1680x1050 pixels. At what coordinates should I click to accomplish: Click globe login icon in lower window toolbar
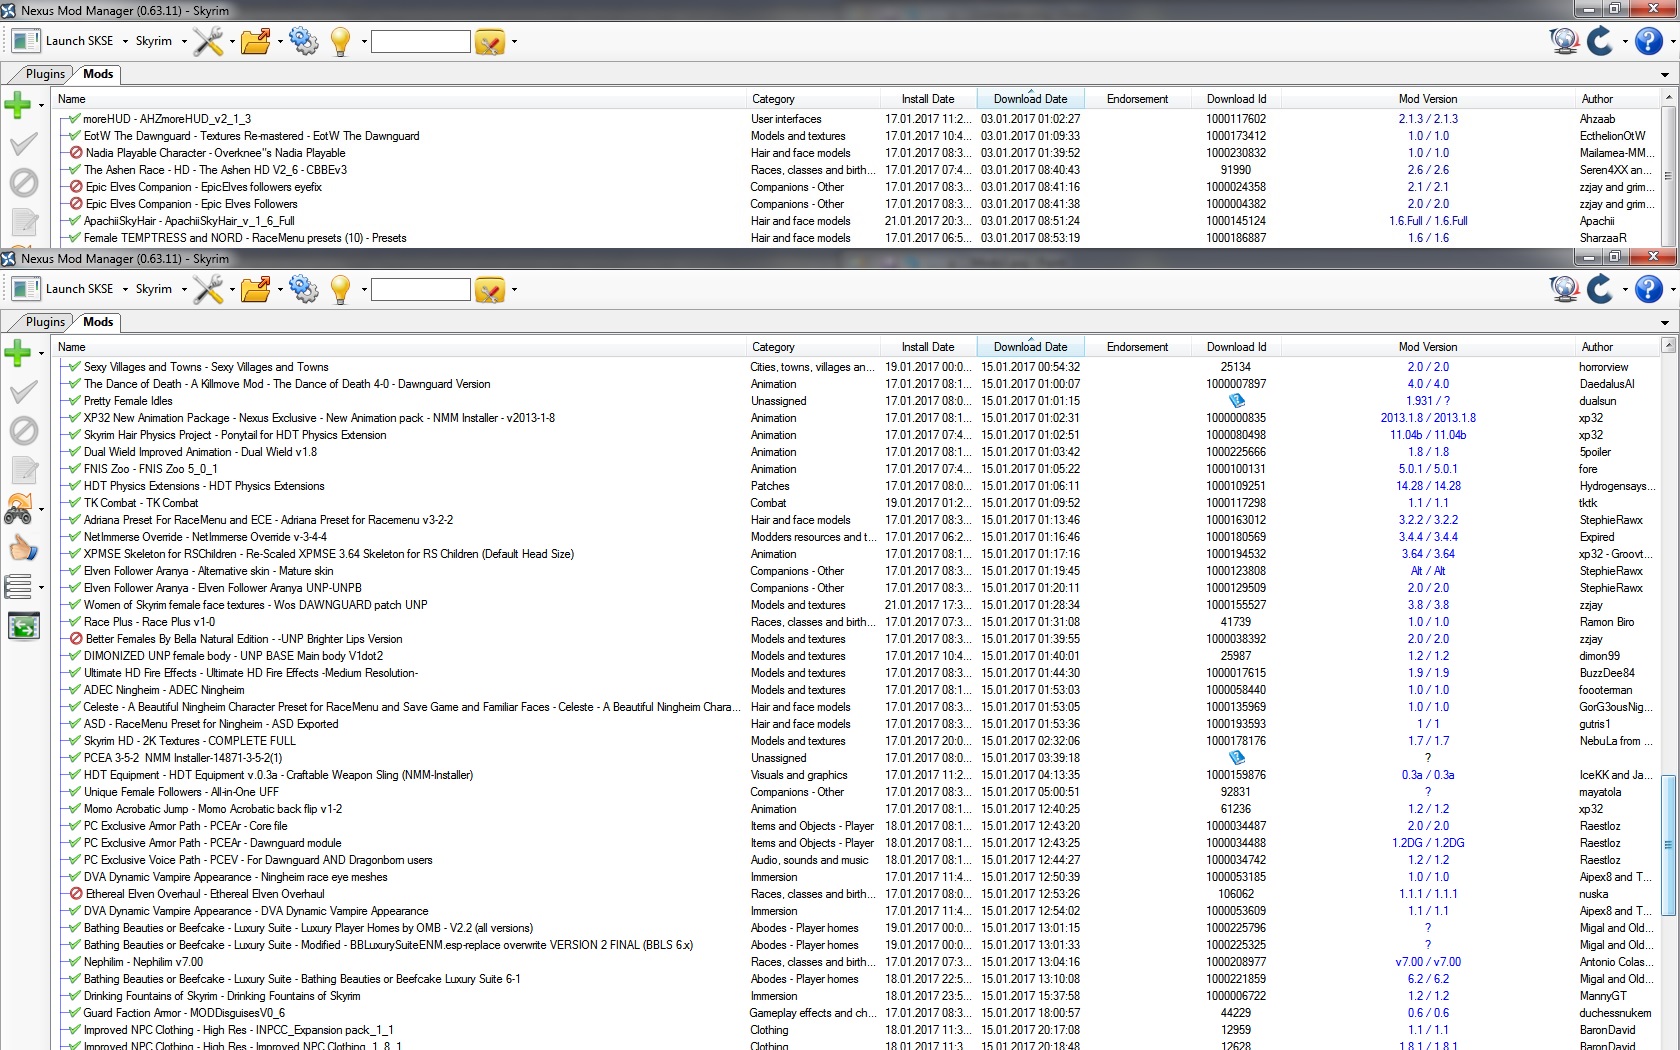(1563, 290)
